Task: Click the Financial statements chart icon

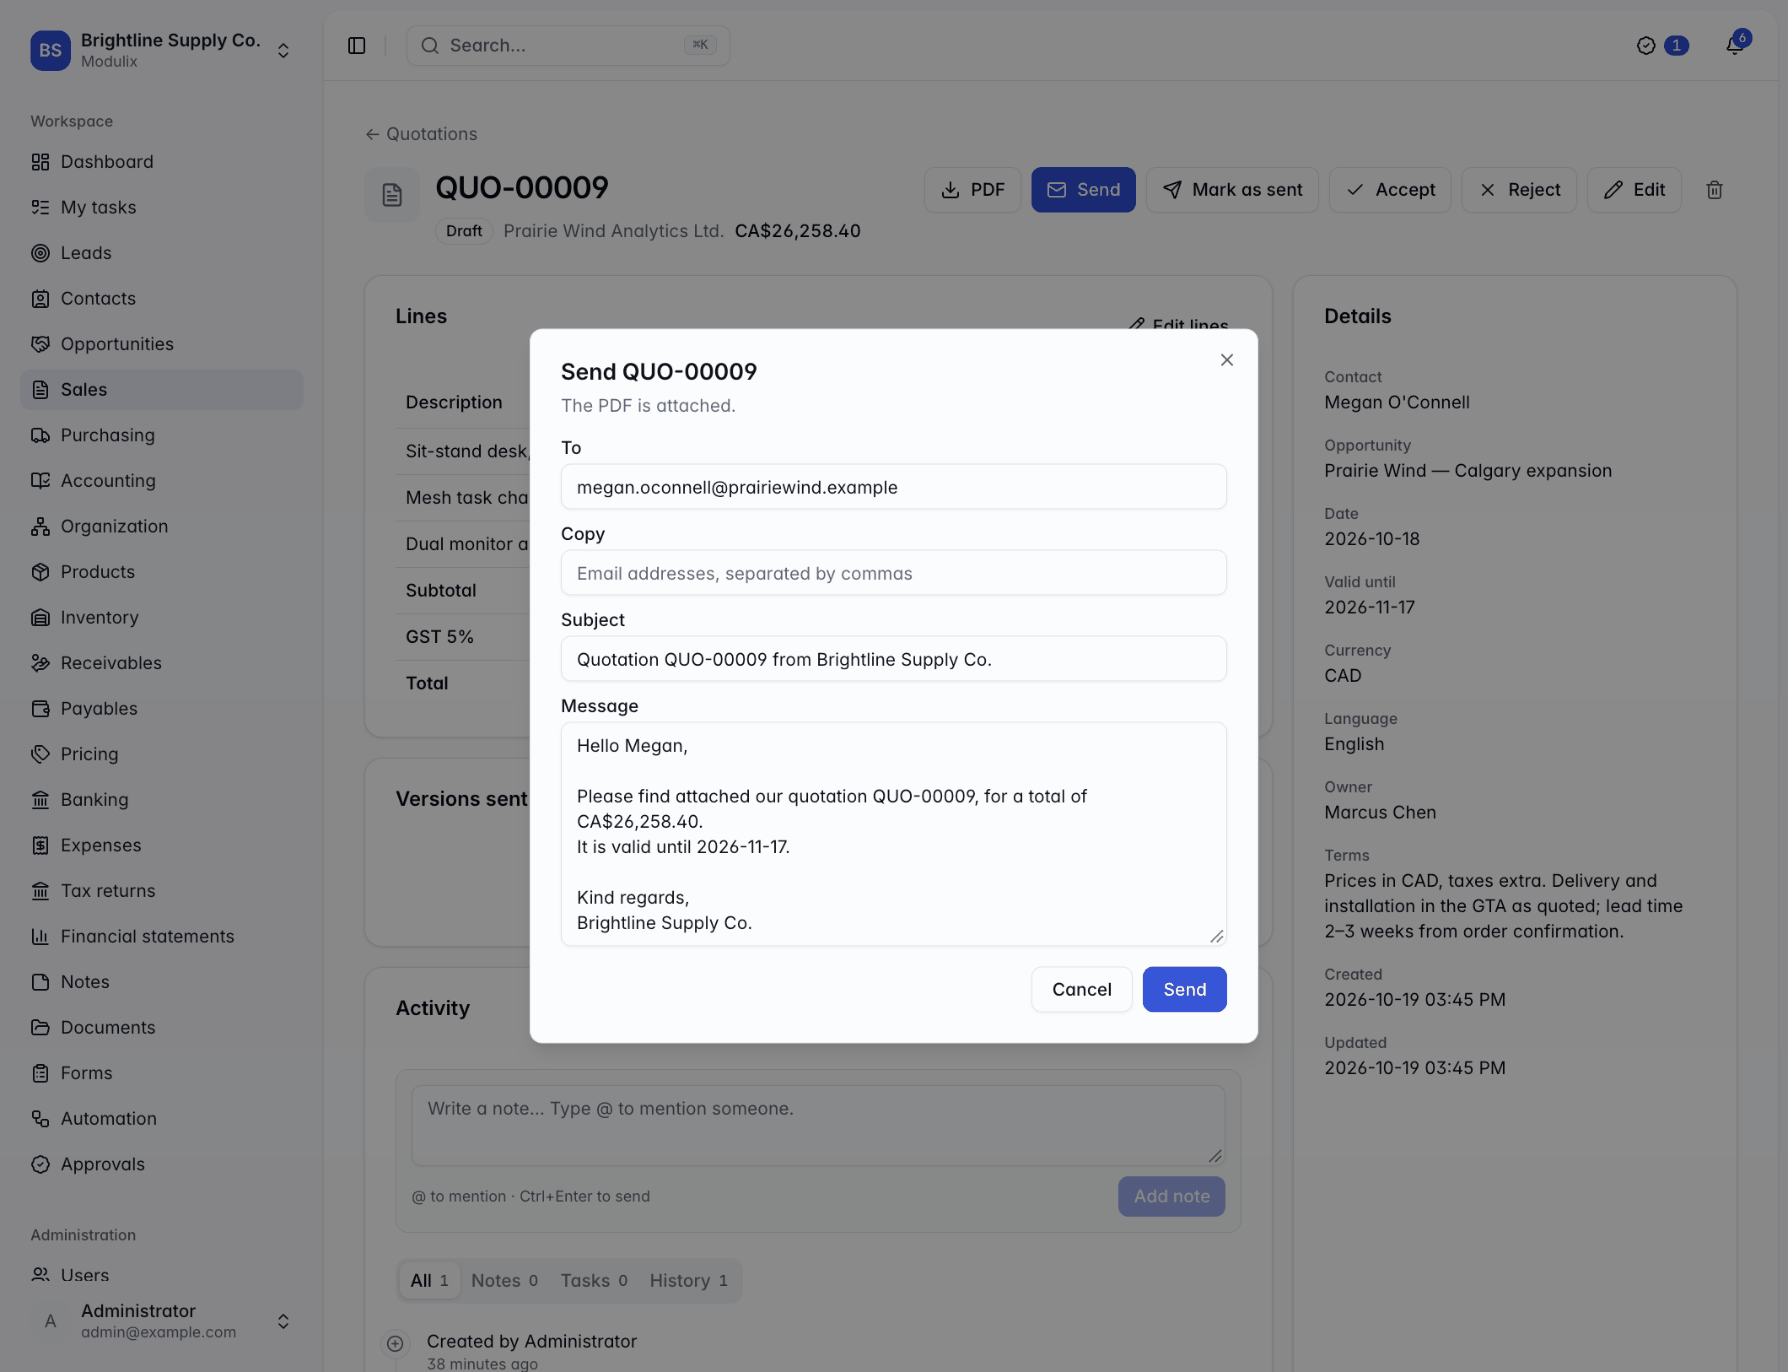Action: (x=40, y=936)
